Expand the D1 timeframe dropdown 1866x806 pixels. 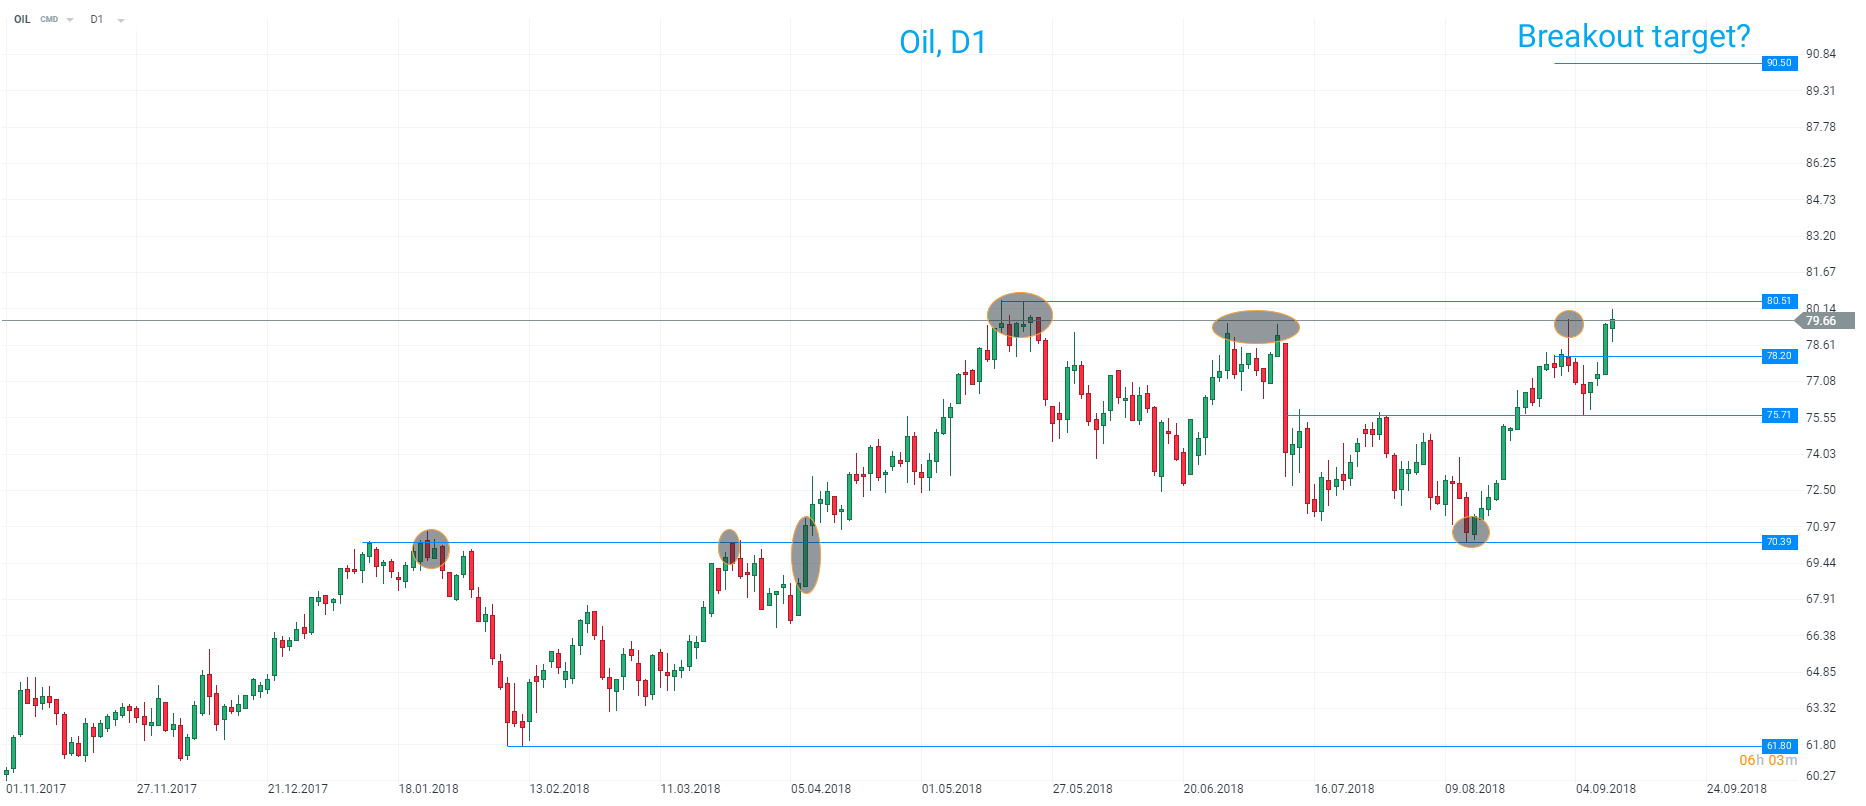[x=120, y=20]
